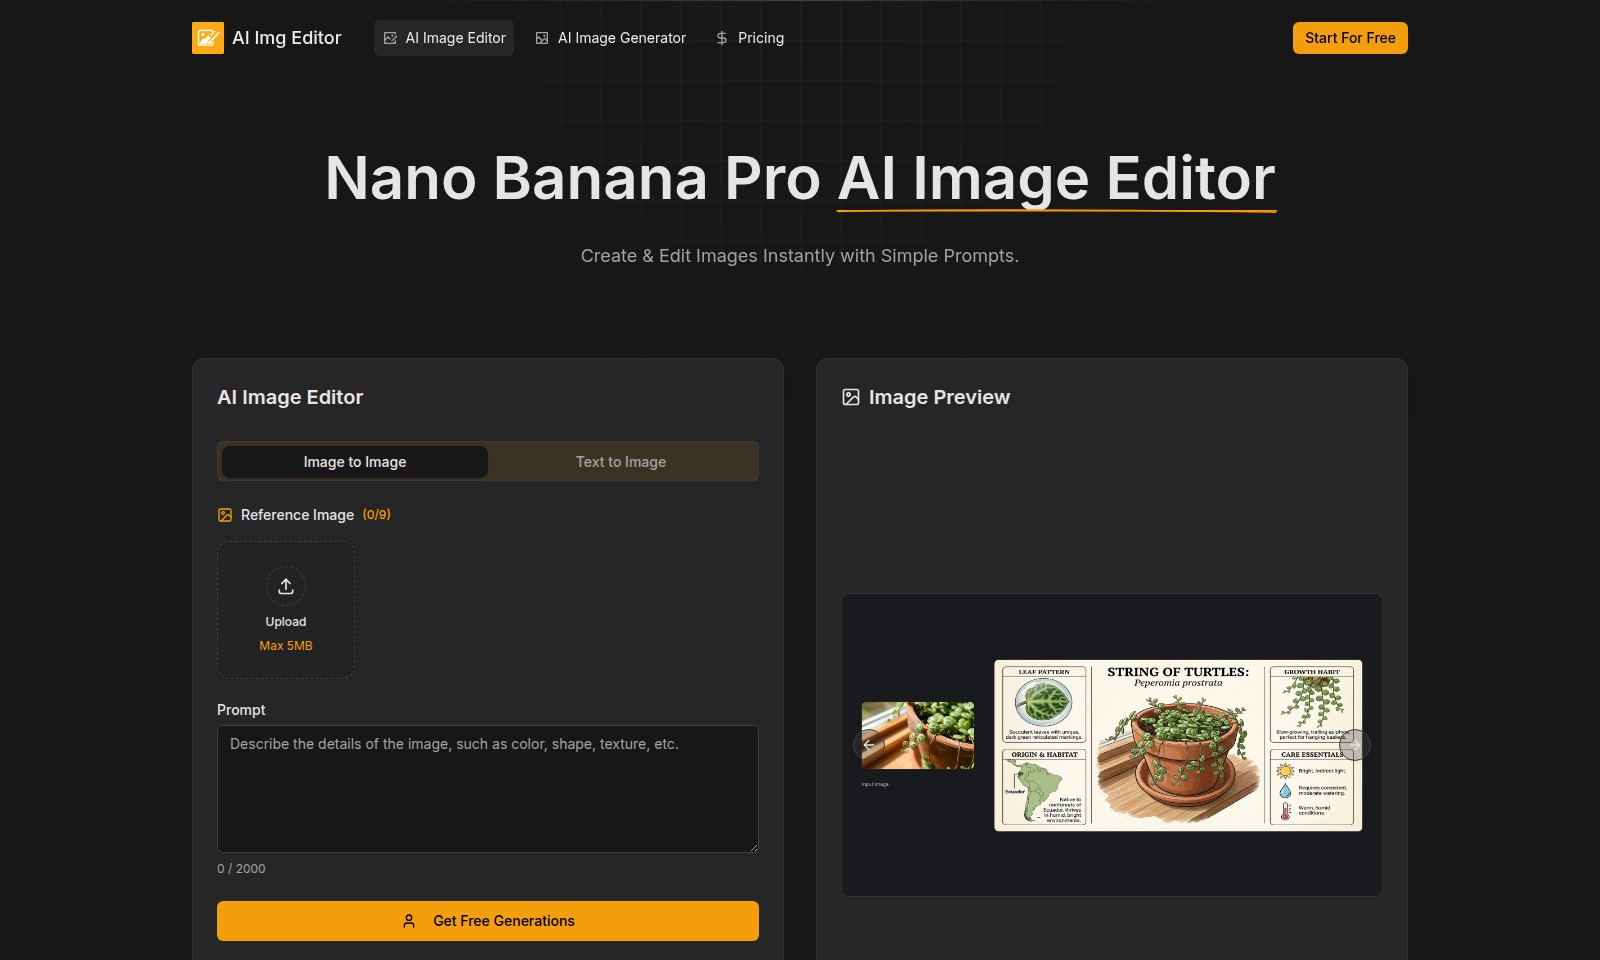The image size is (1600, 960).
Task: Click the Prompt label
Action: click(x=241, y=710)
